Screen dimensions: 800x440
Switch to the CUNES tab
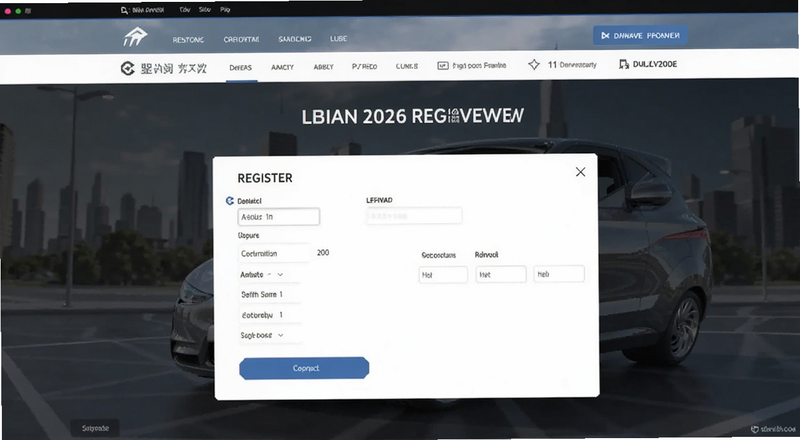[407, 66]
